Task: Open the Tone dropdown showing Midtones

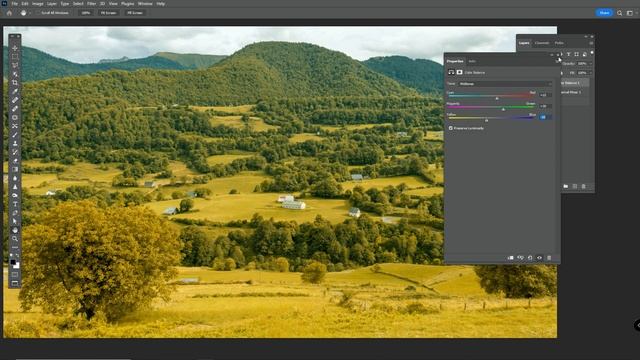Action: tap(505, 84)
